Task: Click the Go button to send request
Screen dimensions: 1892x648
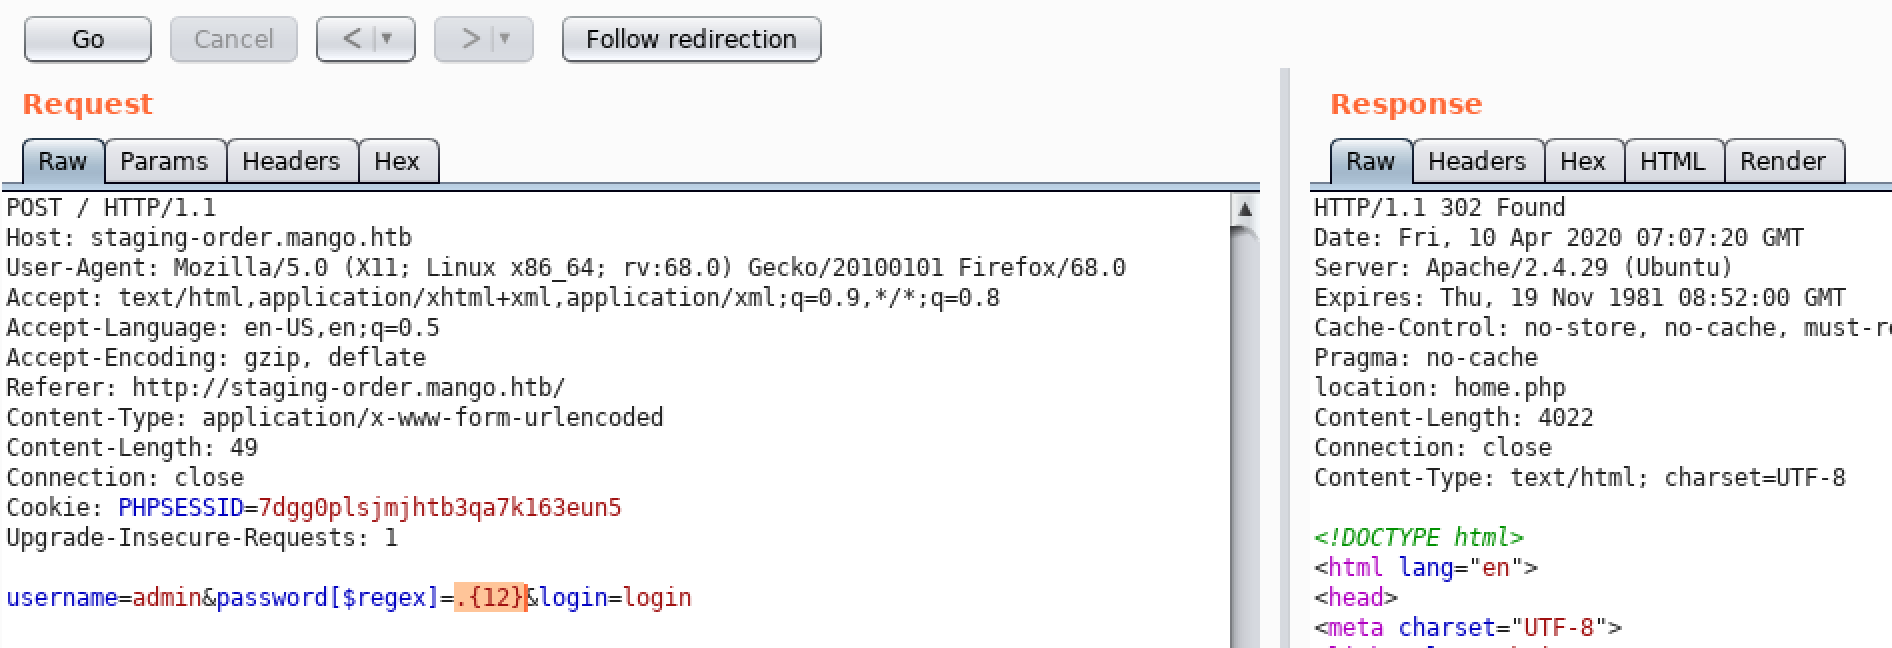Action: point(88,39)
